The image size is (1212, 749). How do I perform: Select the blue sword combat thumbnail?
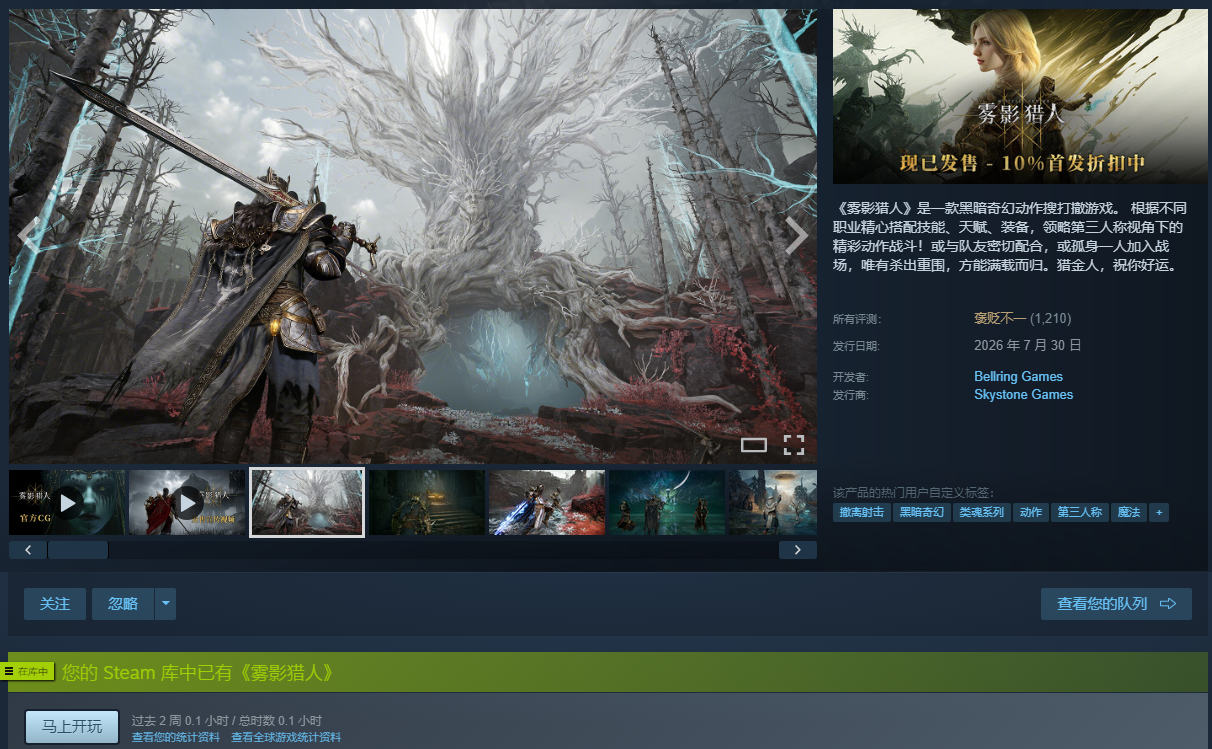coord(547,502)
